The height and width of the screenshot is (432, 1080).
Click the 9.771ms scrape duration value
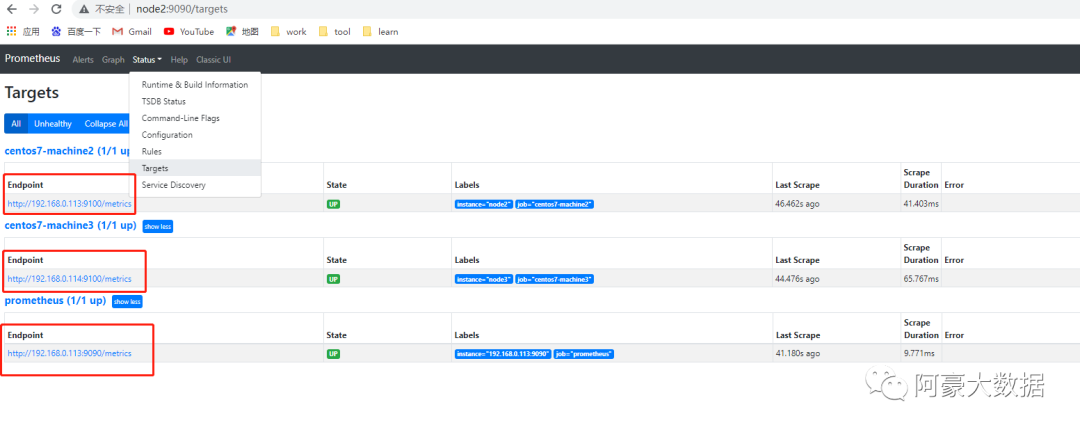pyautogui.click(x=919, y=353)
